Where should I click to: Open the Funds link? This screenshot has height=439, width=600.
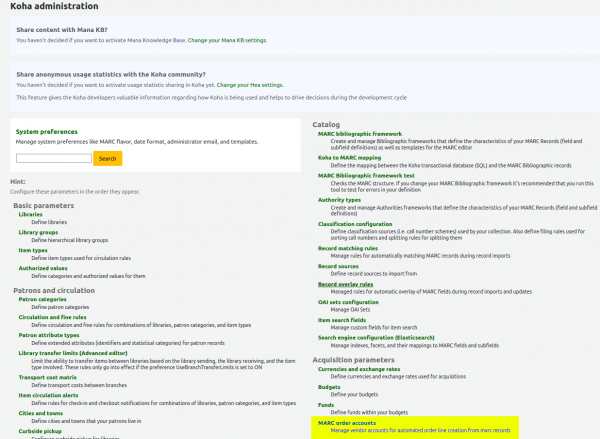326,405
